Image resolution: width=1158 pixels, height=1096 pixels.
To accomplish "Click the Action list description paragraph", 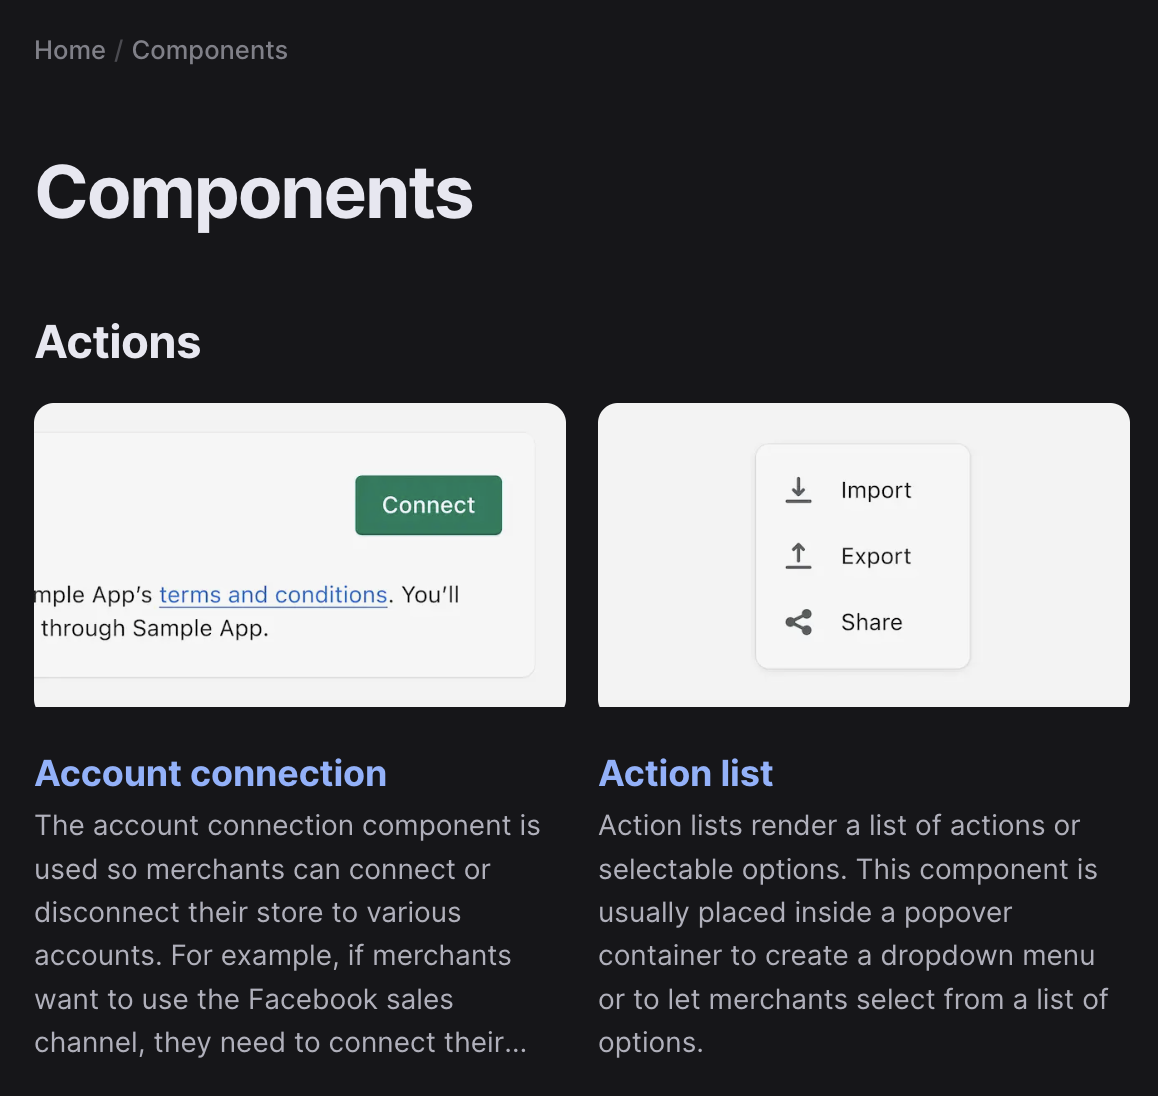I will 853,933.
